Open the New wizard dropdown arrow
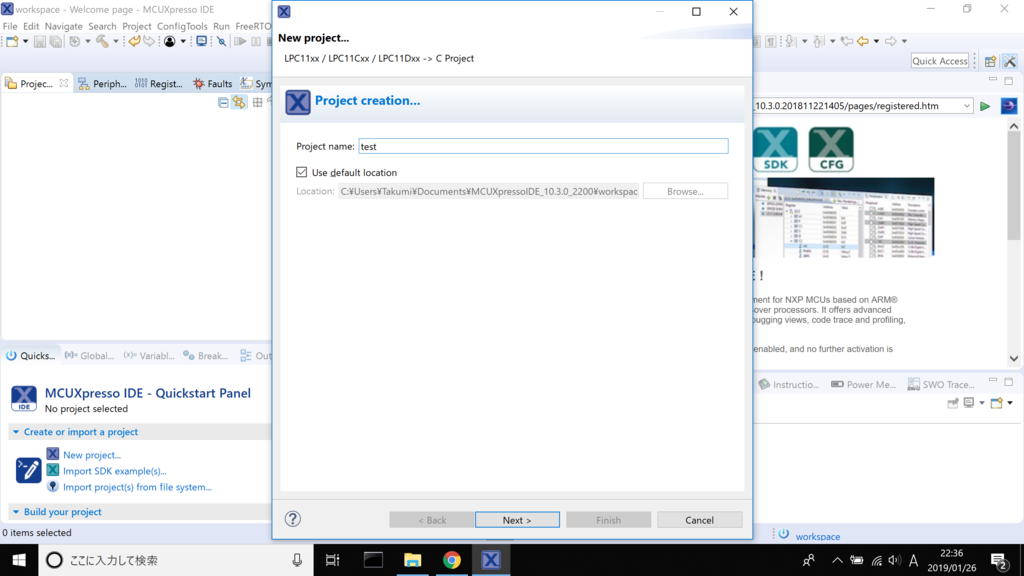 pos(25,42)
